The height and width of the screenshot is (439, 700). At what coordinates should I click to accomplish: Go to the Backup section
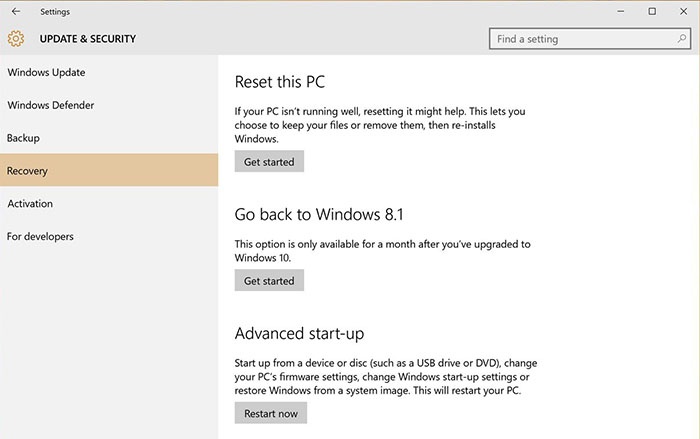[23, 138]
